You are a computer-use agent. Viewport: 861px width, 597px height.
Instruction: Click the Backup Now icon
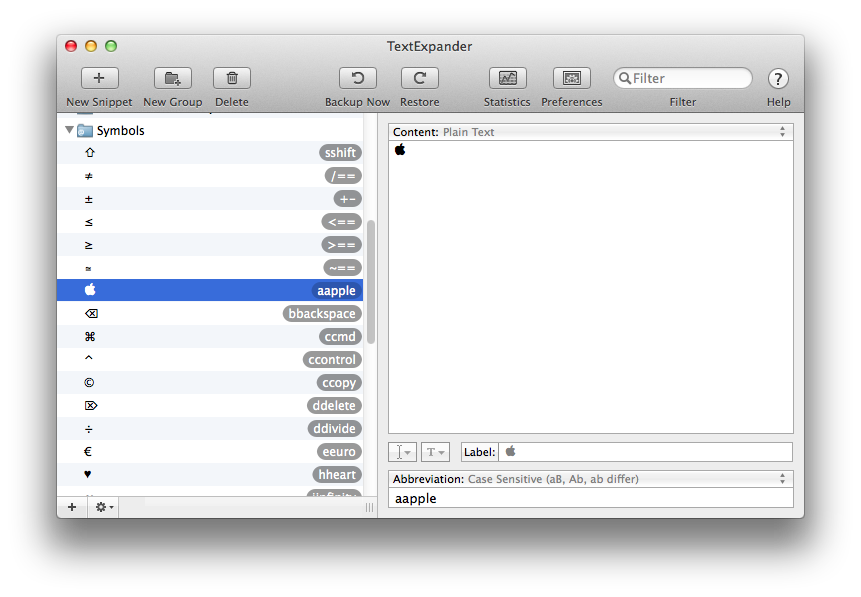(x=357, y=78)
